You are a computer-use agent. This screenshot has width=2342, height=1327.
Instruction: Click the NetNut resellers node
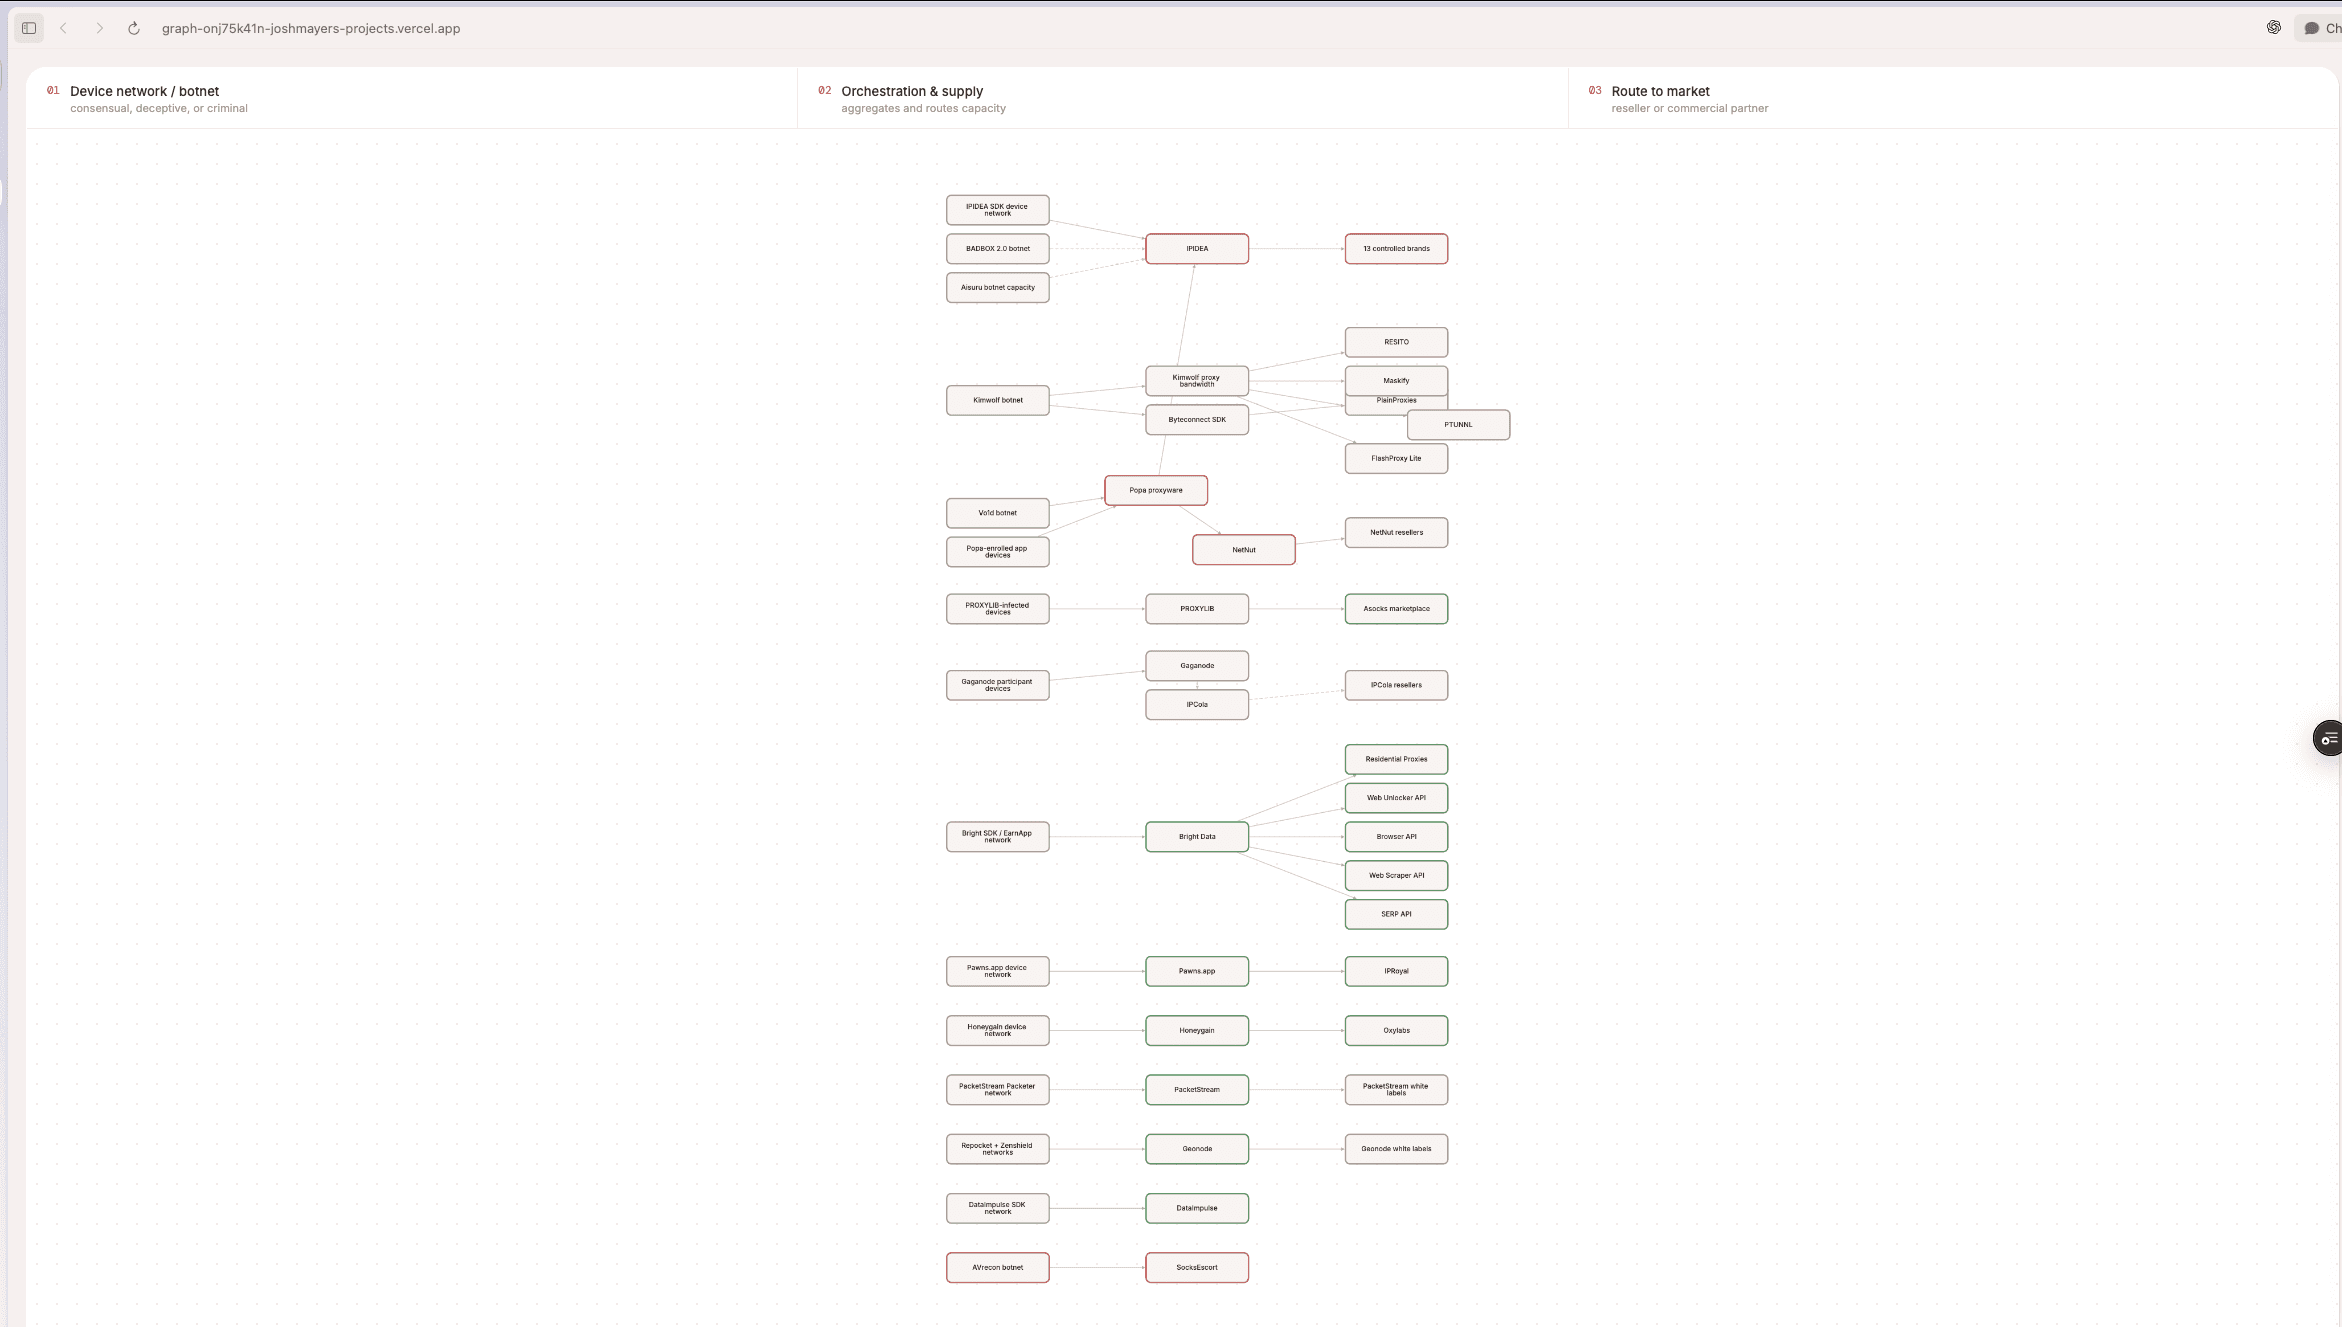coord(1396,533)
